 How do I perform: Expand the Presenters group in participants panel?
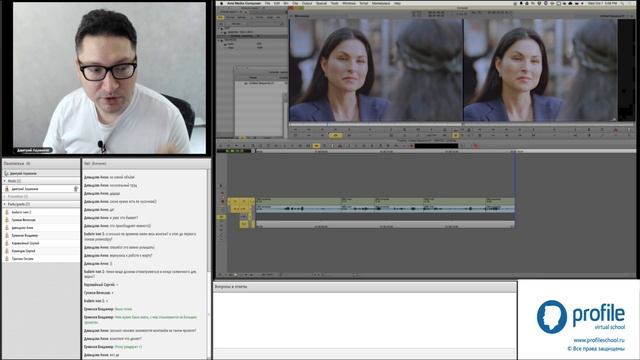tap(5, 196)
